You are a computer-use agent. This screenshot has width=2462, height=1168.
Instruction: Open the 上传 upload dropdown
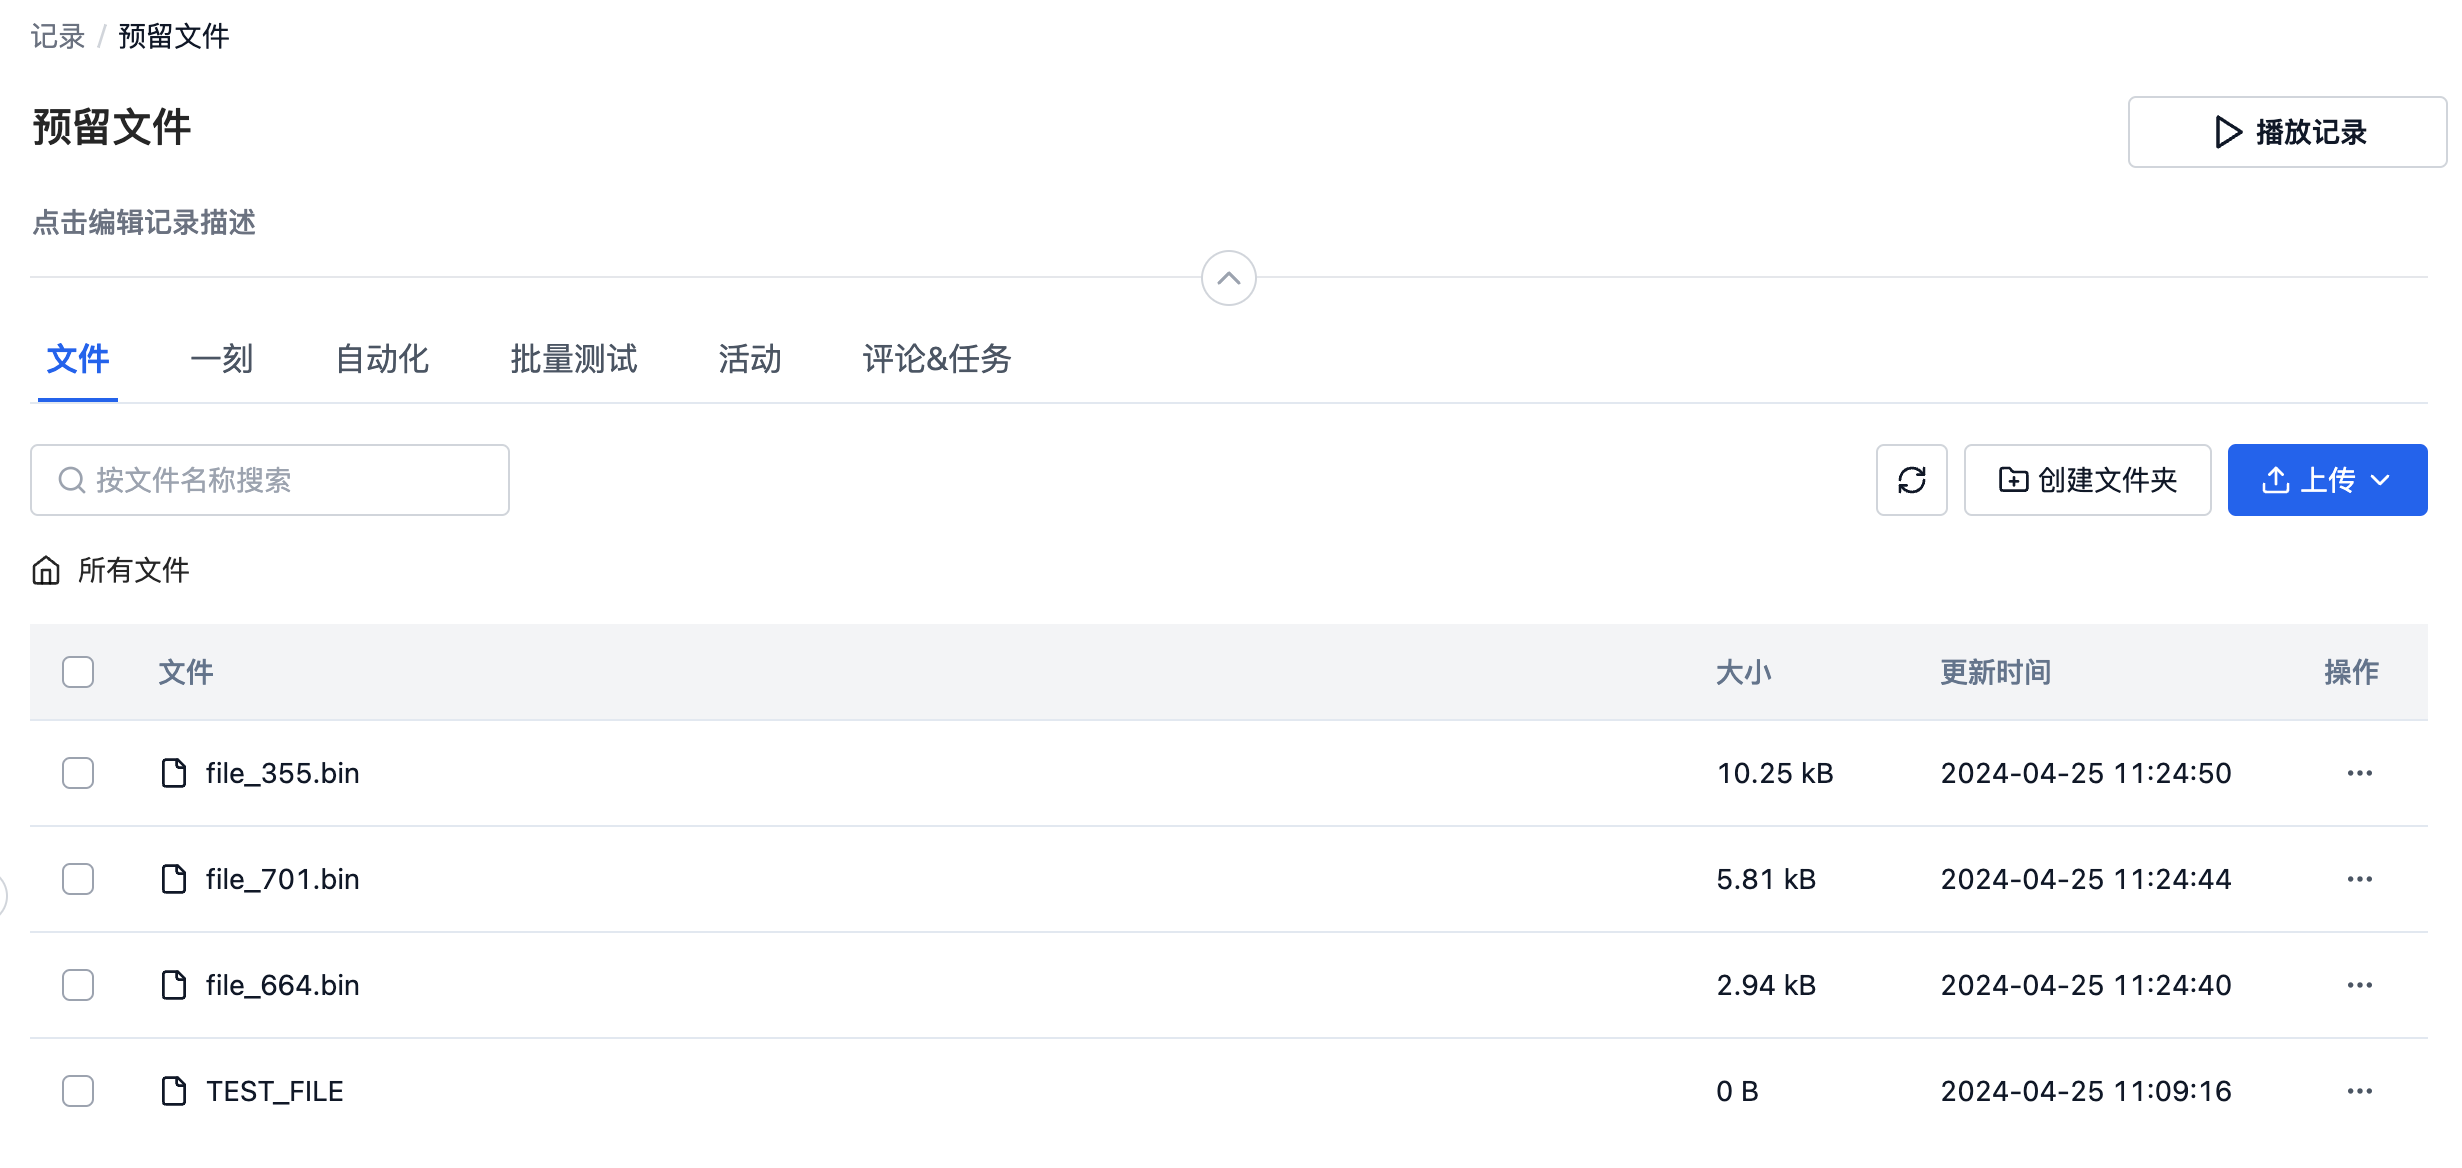2327,480
